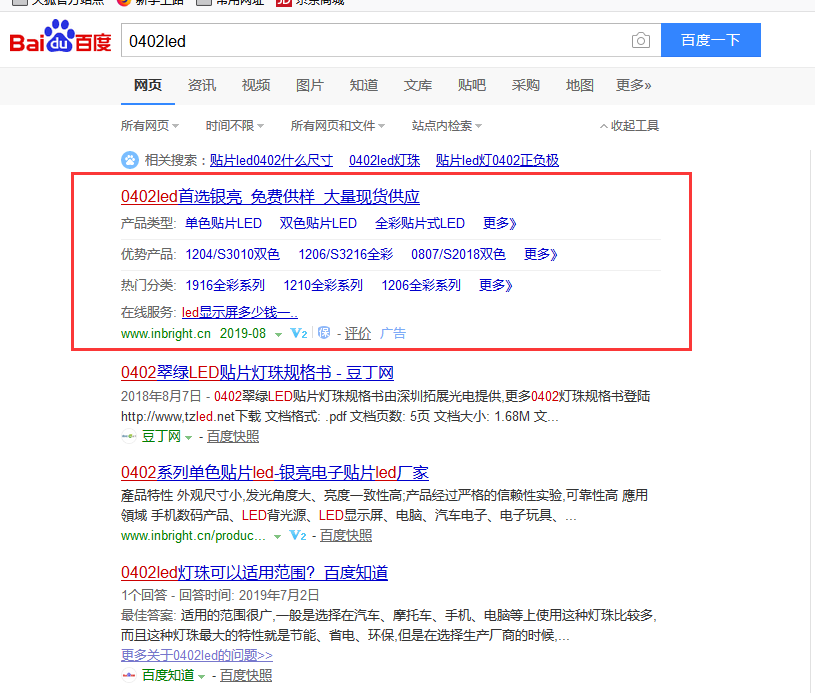Click 更多关于0402led的问题>> link
The width and height of the screenshot is (815, 693).
click(197, 655)
